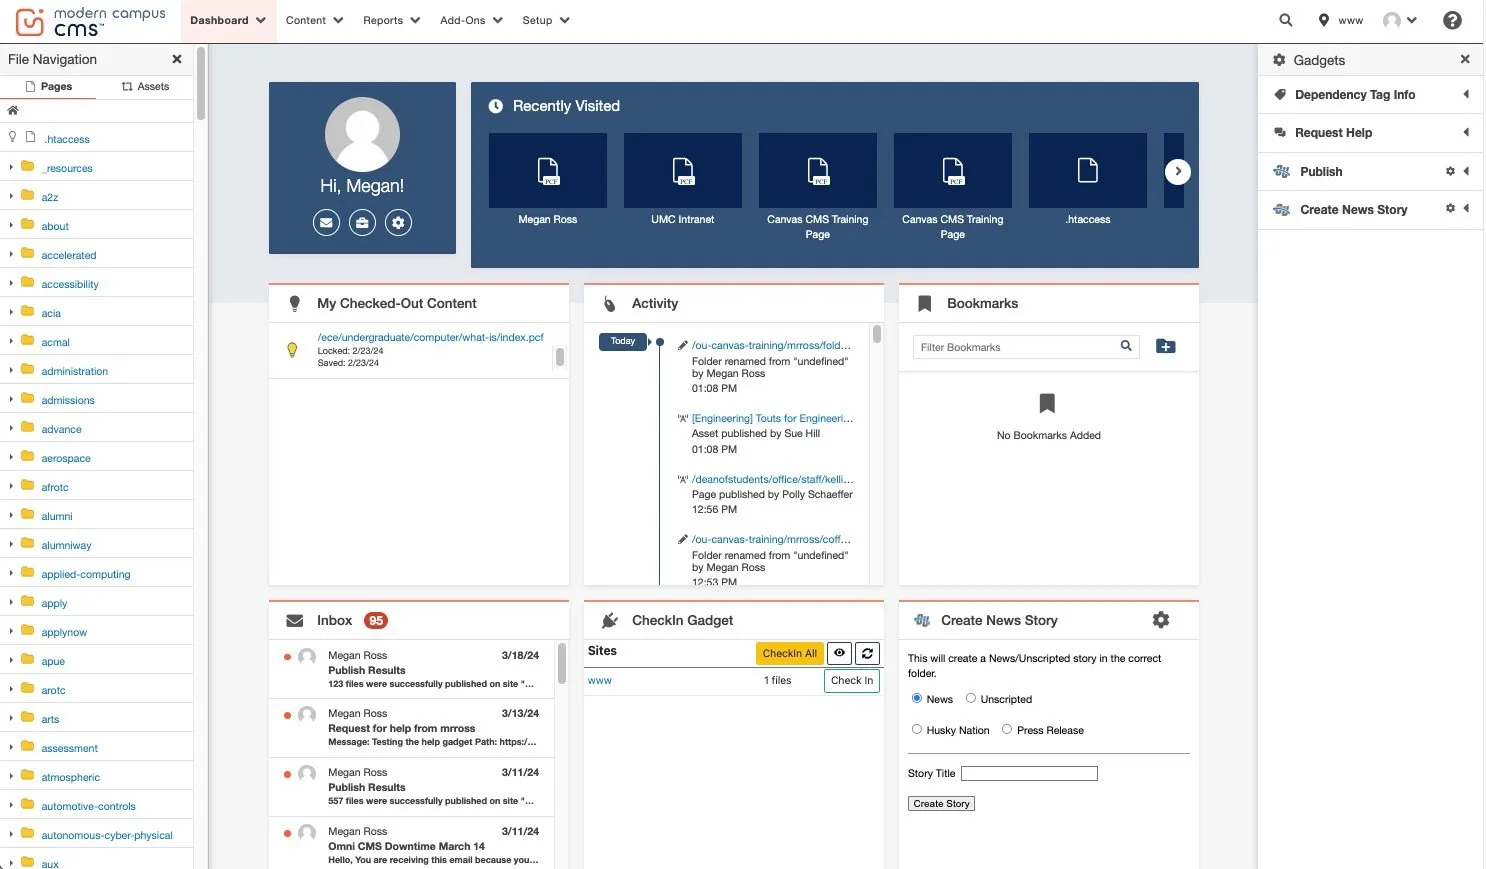Screen dimensions: 1486x869
Task: Expand the Request Help gadget
Action: 1467,132
